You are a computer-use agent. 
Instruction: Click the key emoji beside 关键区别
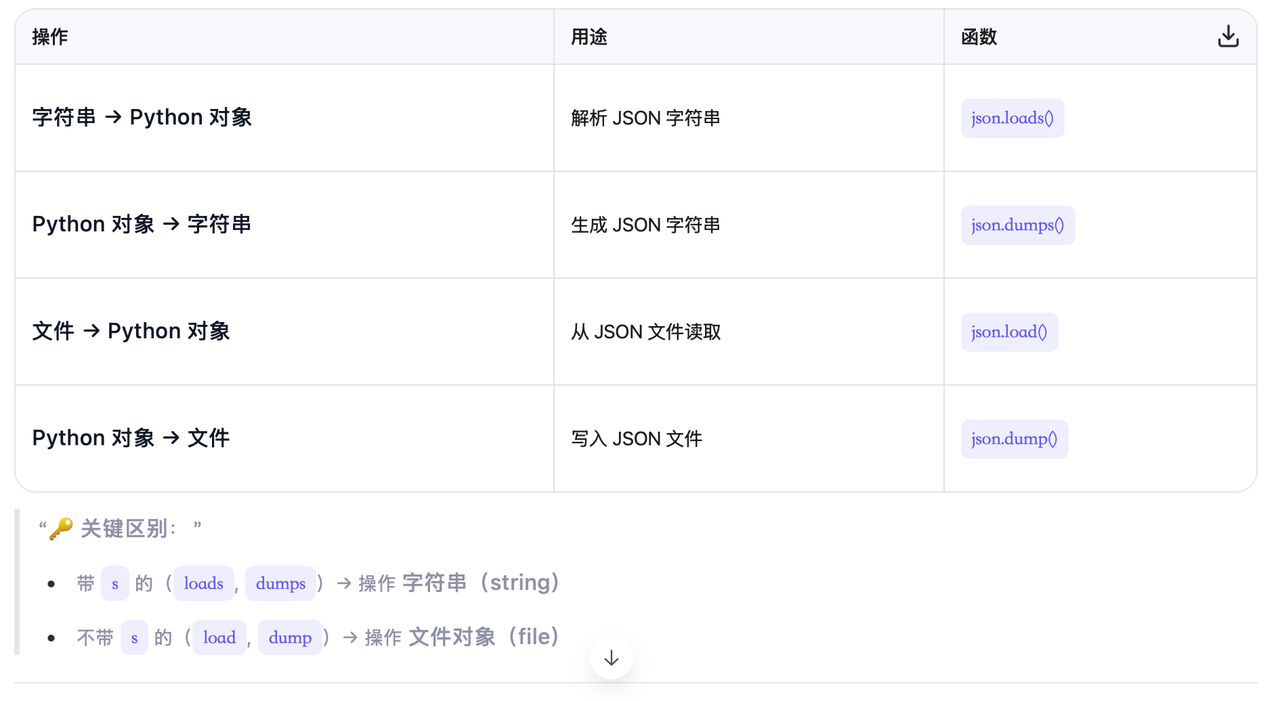[62, 528]
